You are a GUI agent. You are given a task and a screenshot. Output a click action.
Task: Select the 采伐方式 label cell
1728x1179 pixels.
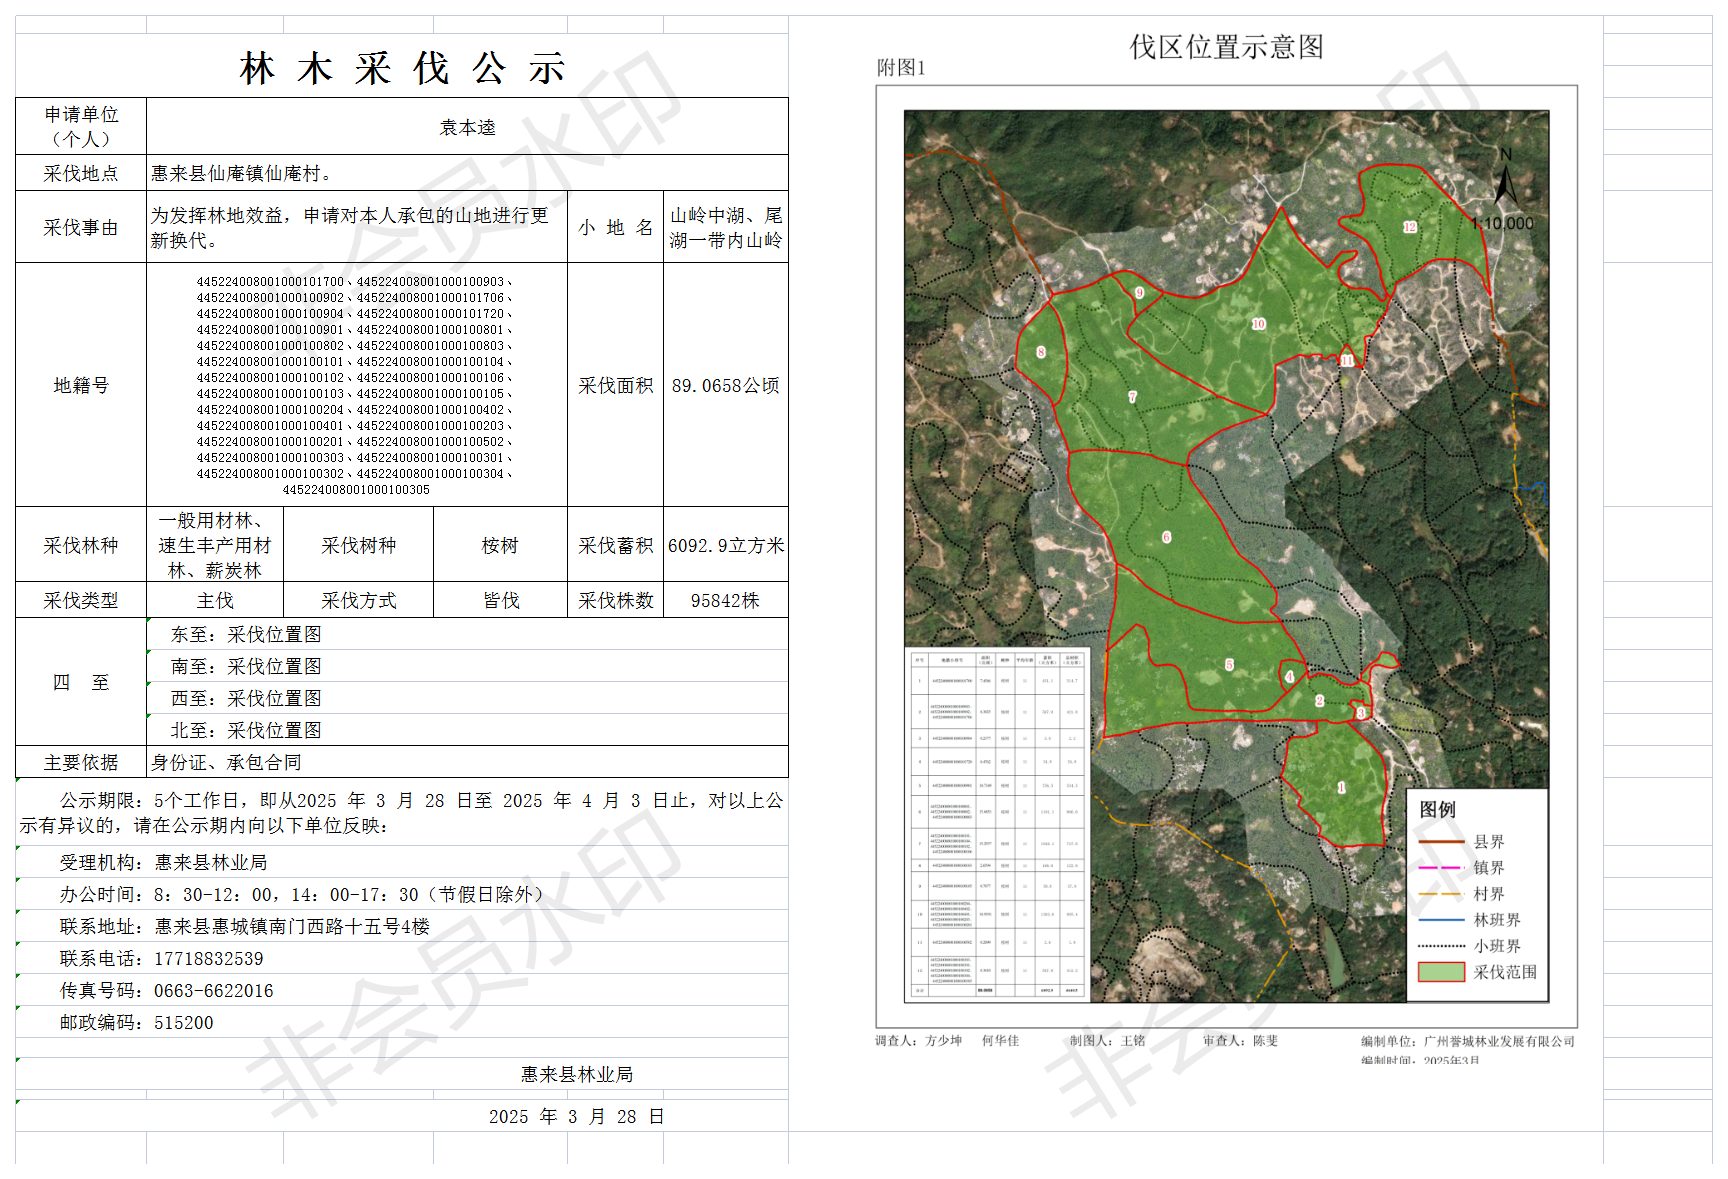pyautogui.click(x=358, y=600)
